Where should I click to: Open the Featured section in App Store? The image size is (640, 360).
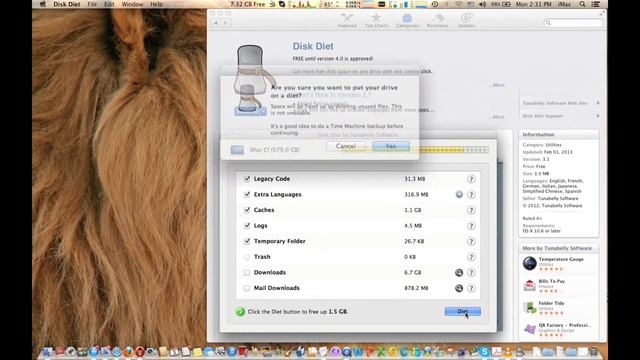[347, 20]
